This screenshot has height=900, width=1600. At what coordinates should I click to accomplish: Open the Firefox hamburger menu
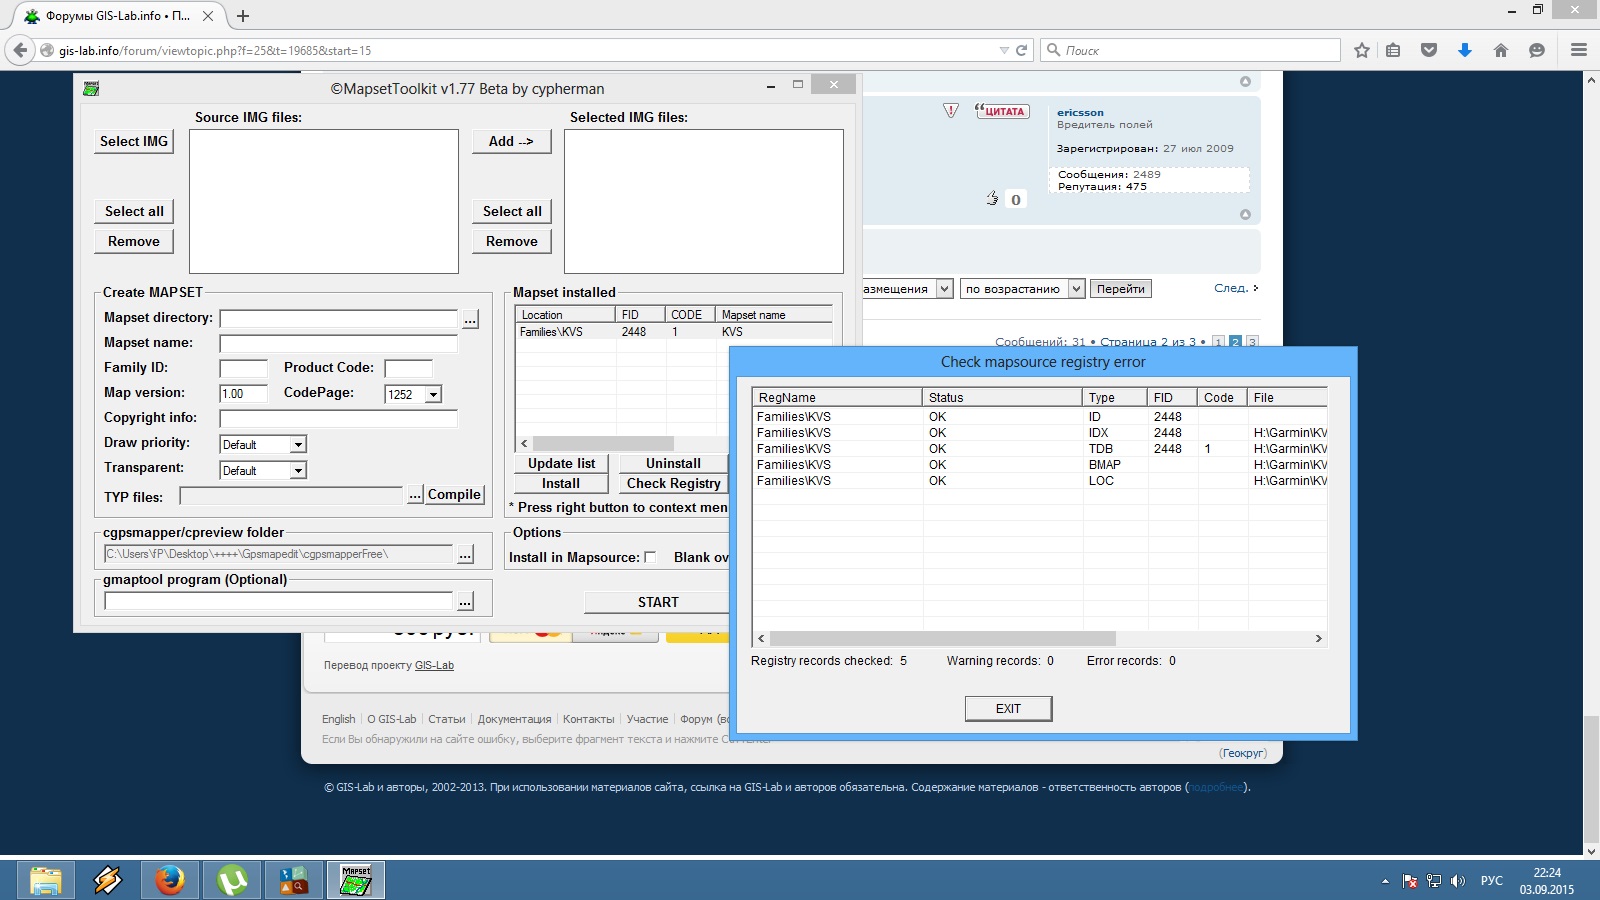(x=1579, y=50)
